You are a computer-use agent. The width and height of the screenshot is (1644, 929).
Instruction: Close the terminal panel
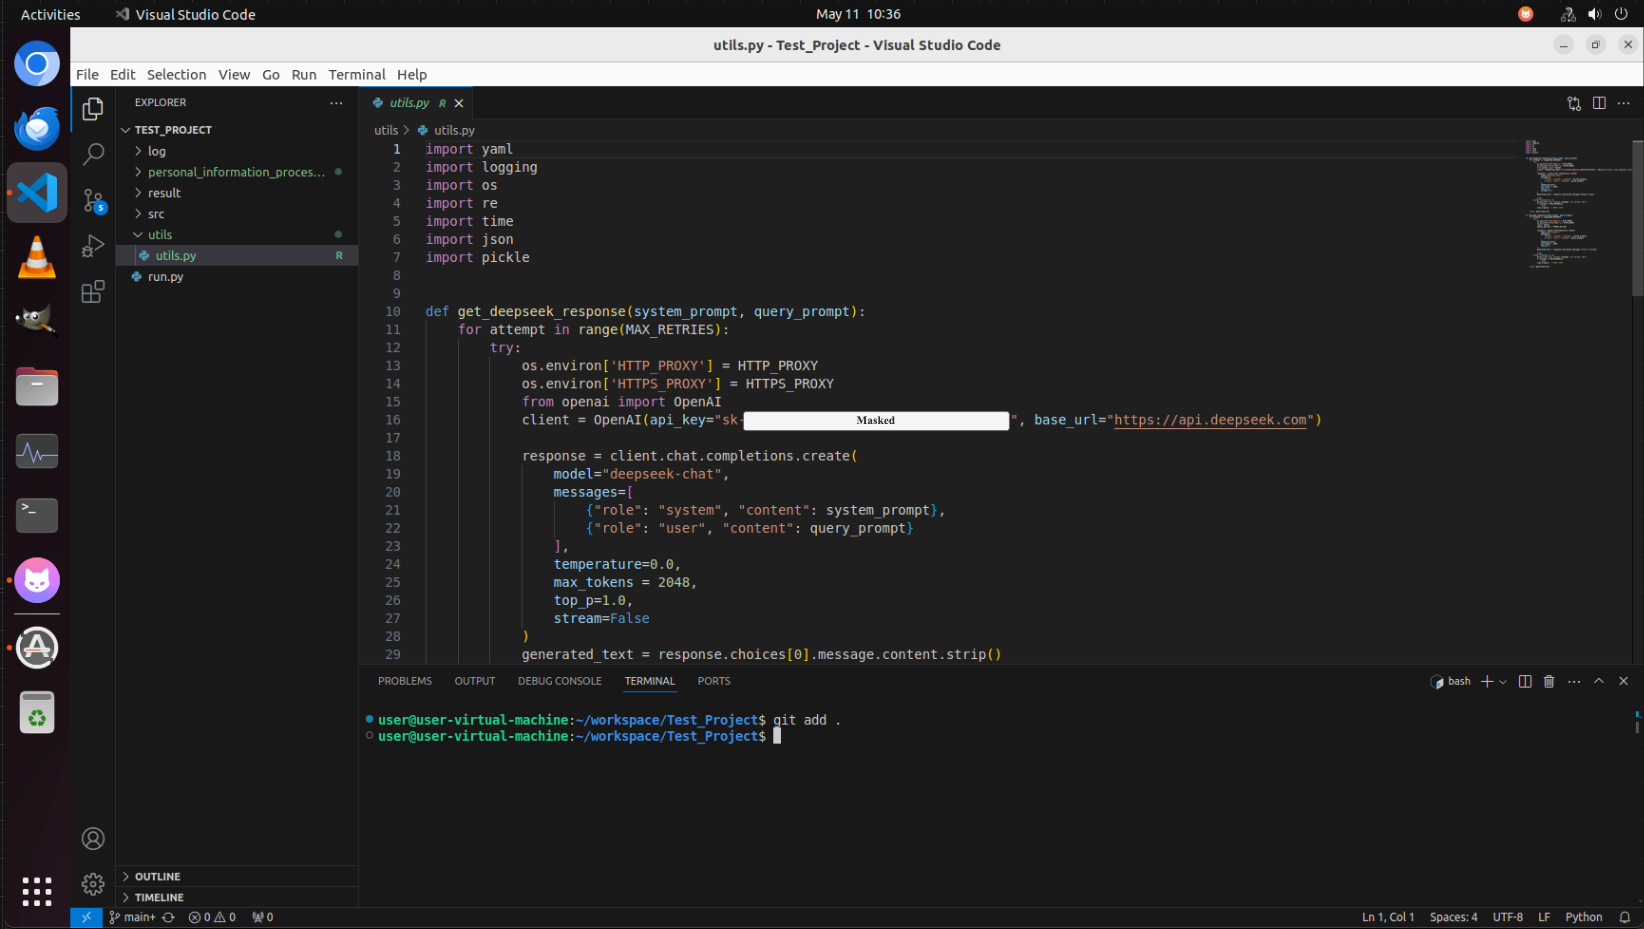tap(1623, 681)
